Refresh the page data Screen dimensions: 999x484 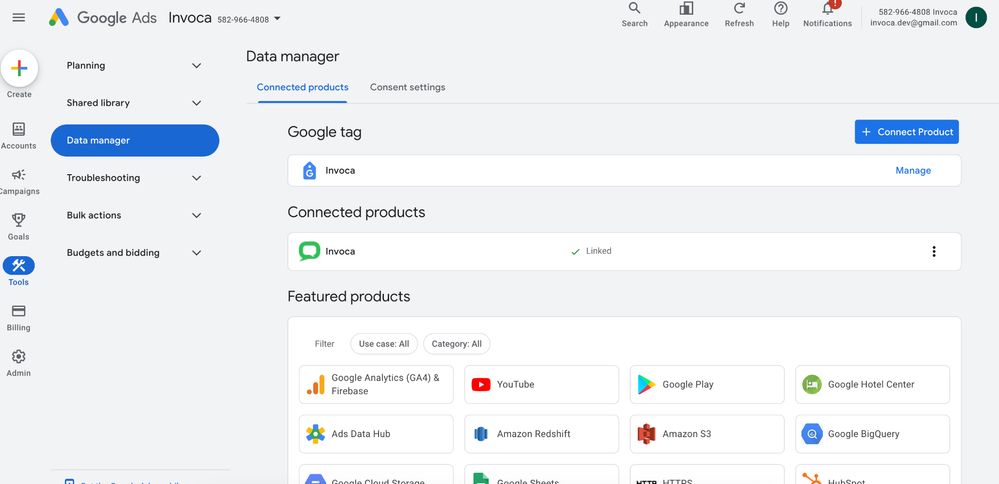click(739, 15)
